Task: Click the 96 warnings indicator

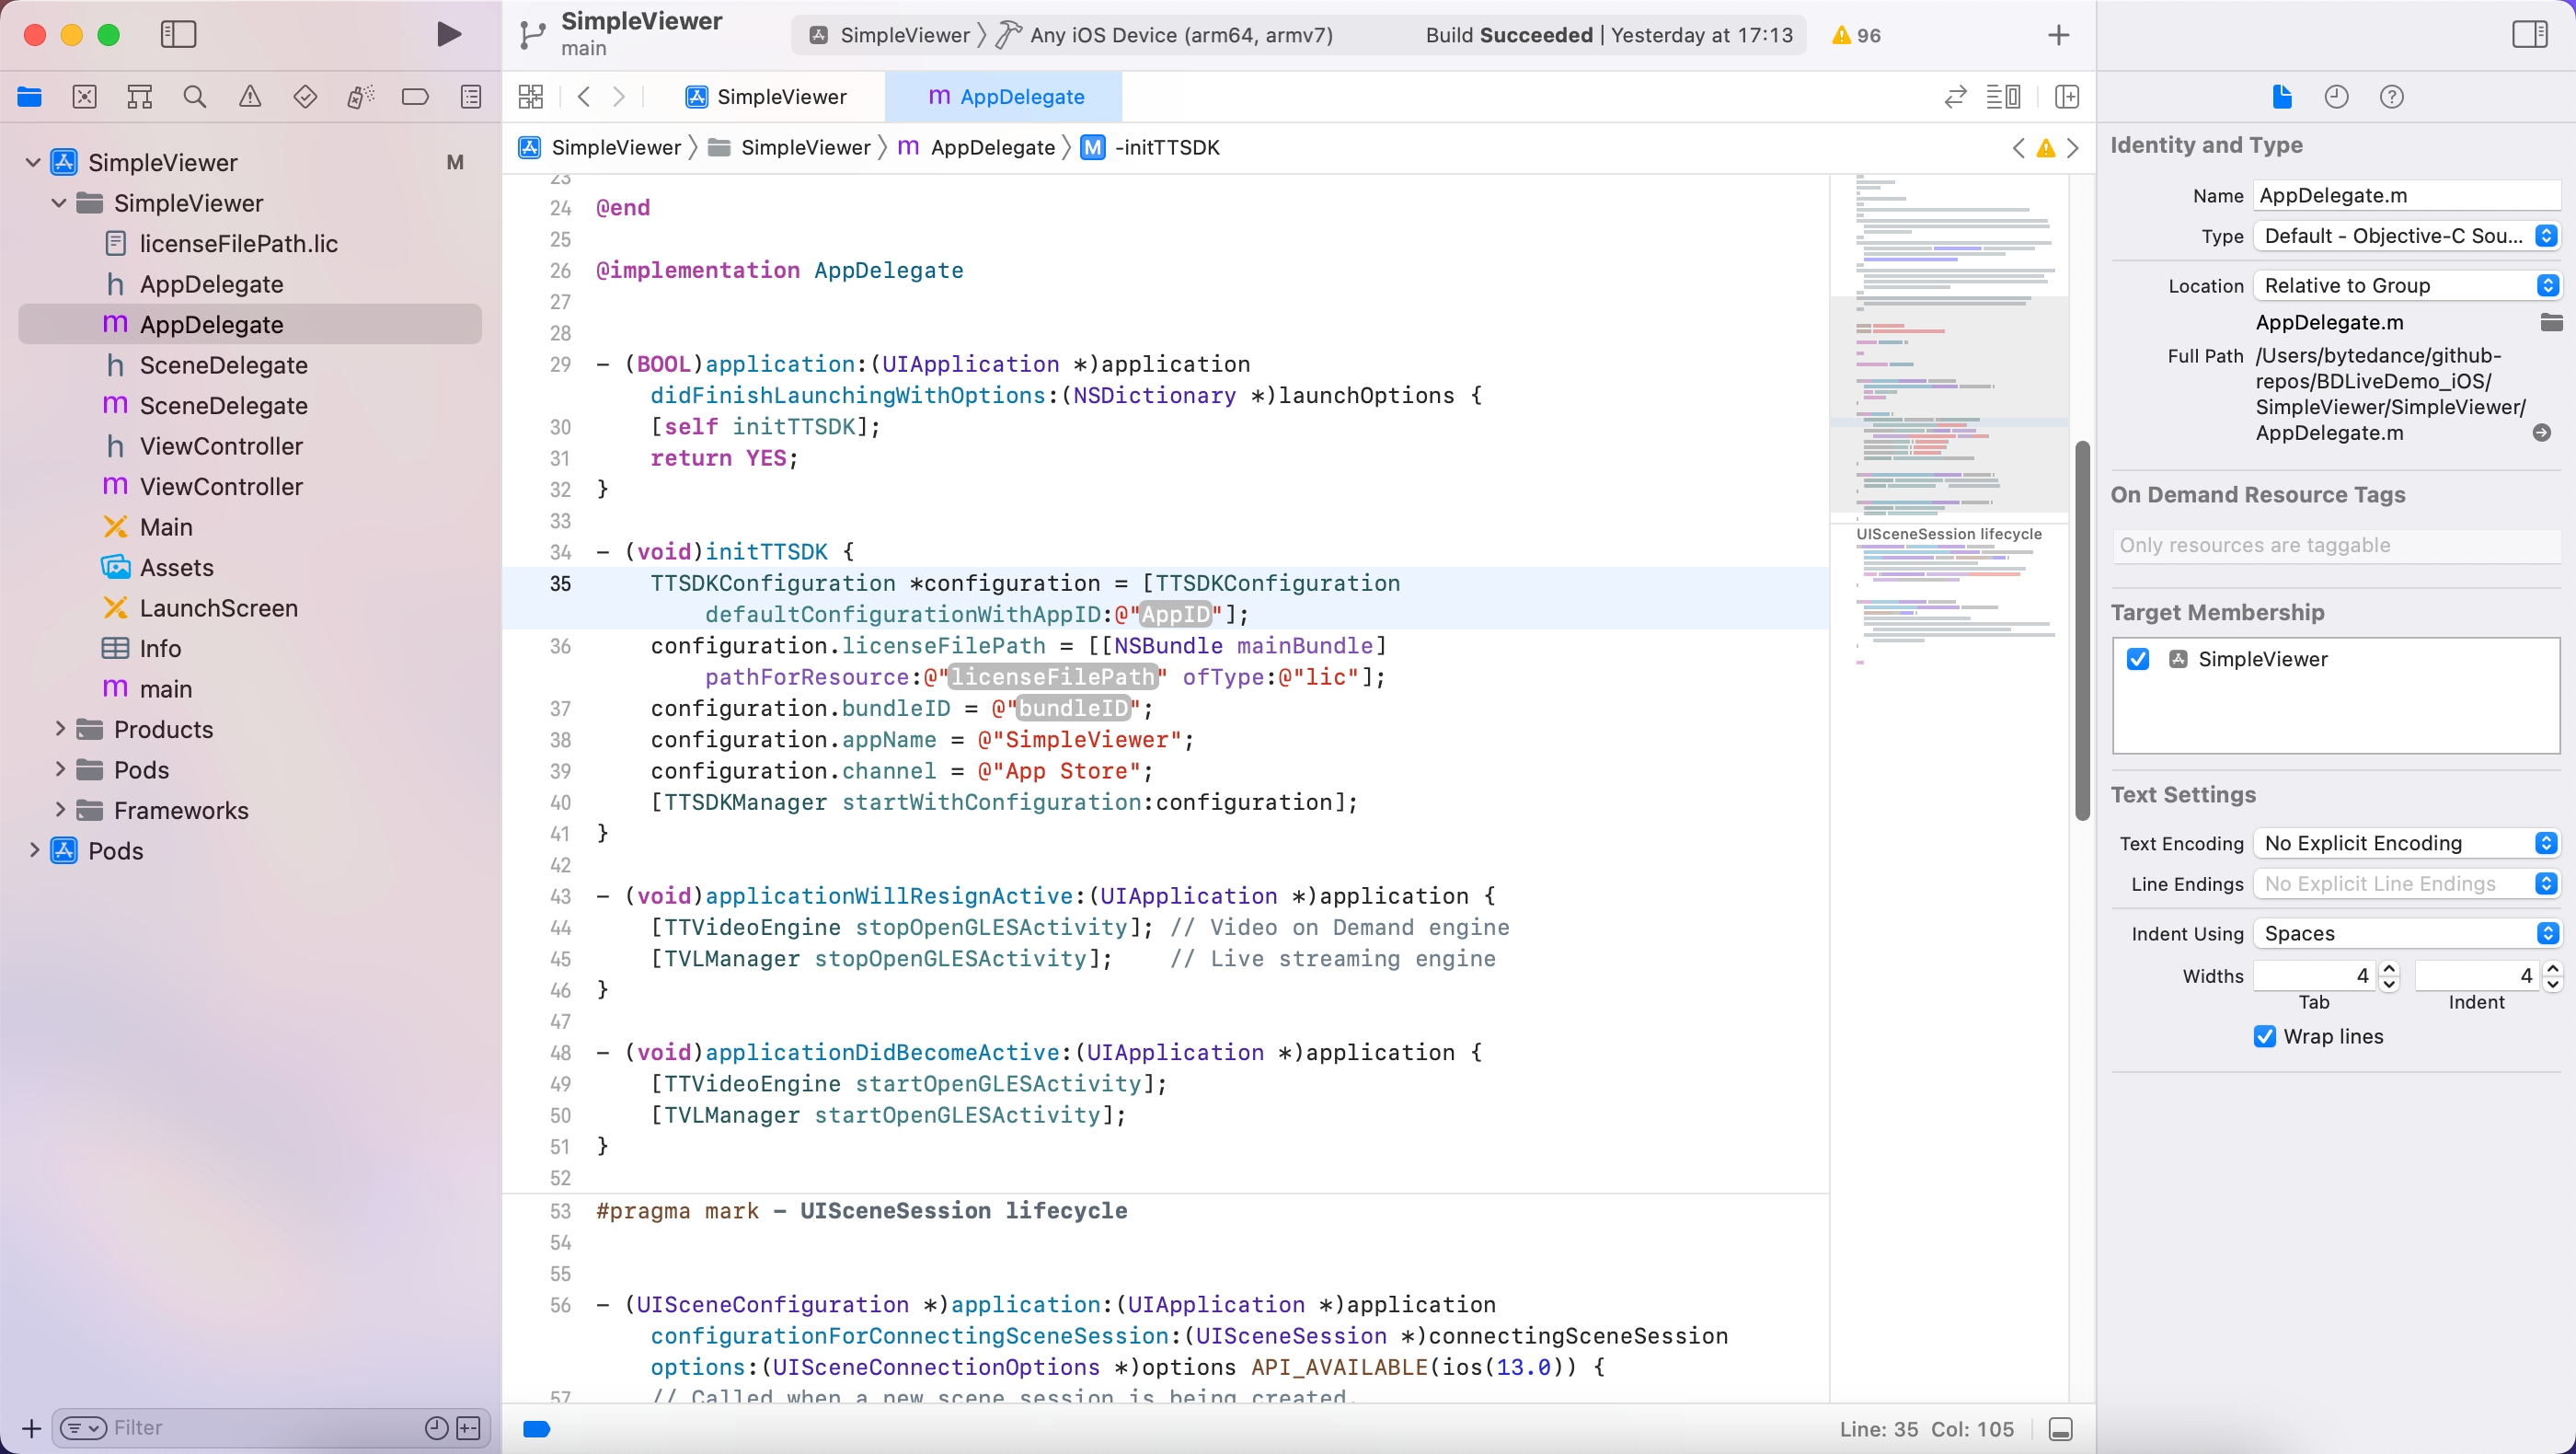Action: [1857, 35]
